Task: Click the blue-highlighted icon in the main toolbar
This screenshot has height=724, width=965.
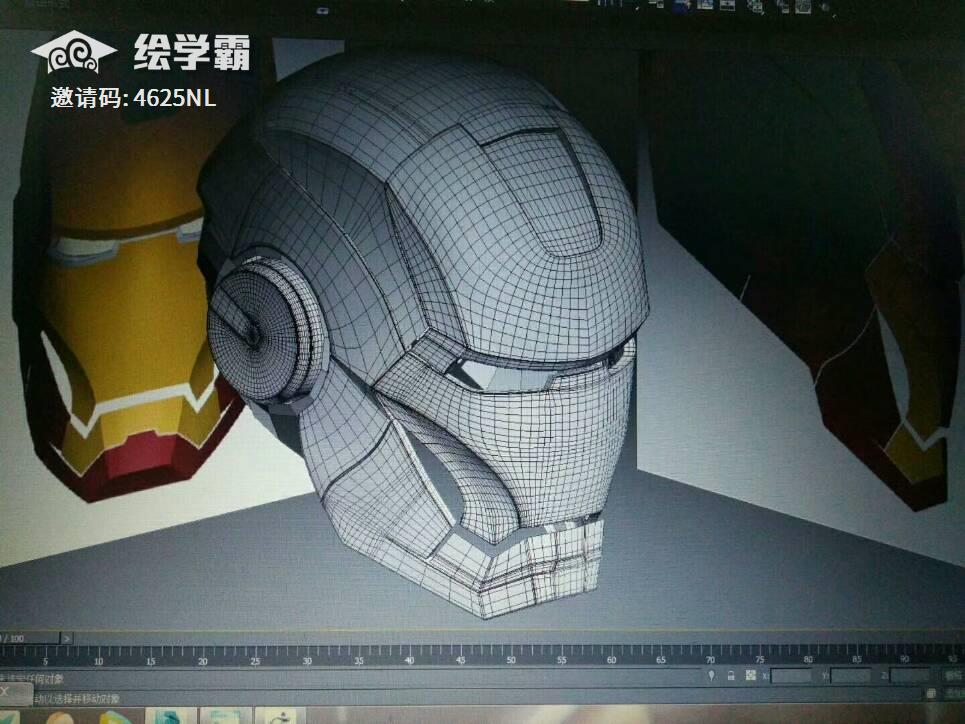Action: click(682, 6)
